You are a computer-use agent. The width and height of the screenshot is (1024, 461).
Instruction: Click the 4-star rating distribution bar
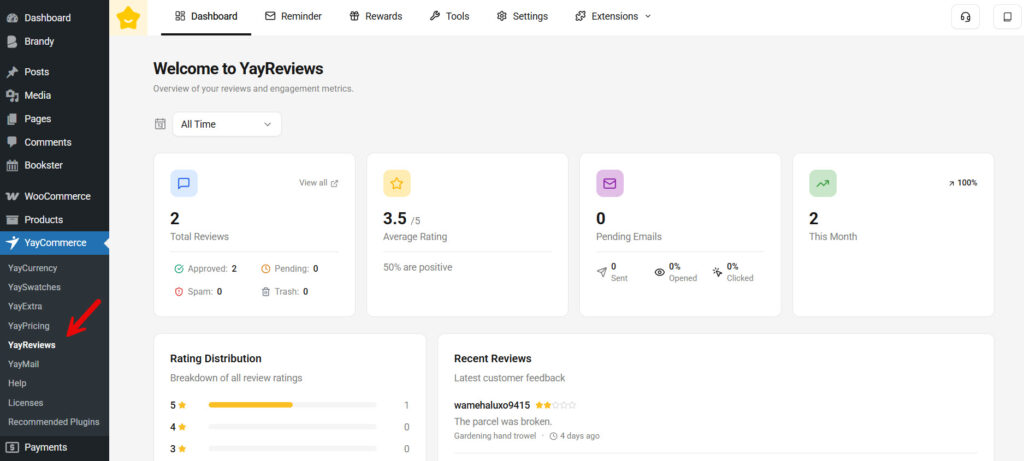click(x=293, y=427)
